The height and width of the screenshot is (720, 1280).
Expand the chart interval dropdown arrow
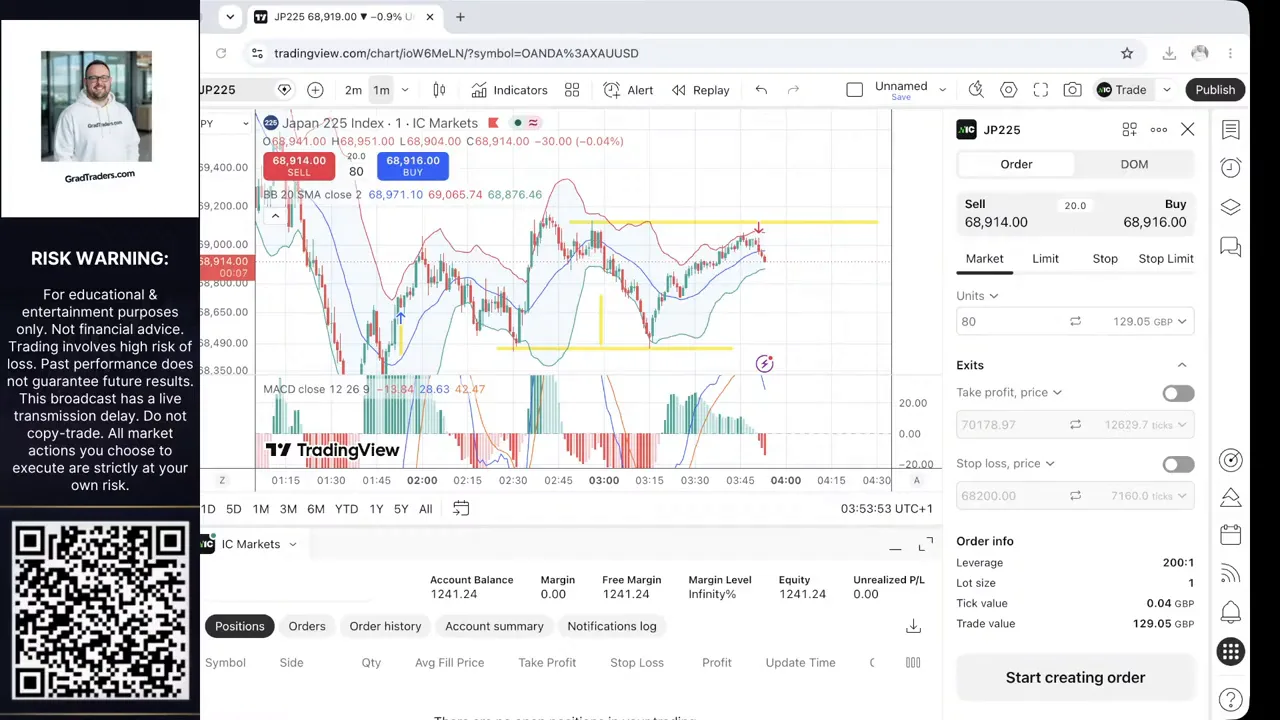click(404, 90)
